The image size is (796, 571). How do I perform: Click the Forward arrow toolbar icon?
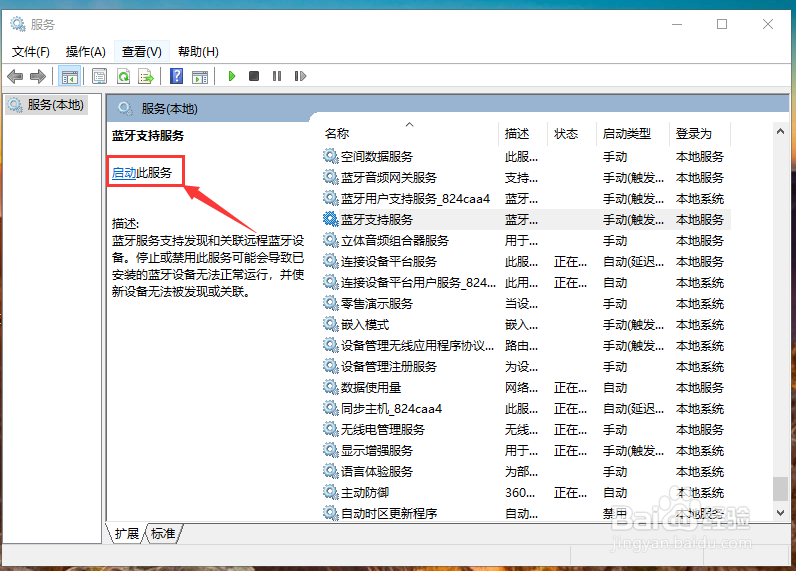[38, 77]
